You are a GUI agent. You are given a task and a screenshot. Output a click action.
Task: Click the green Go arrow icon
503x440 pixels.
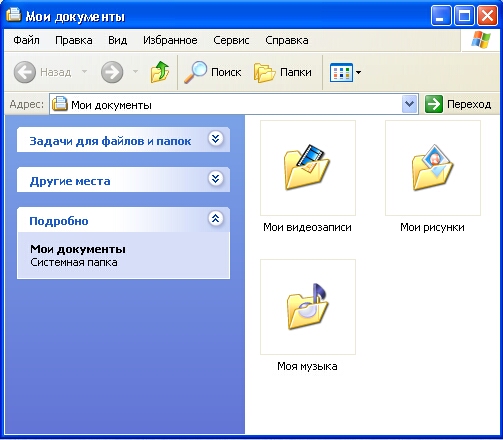click(434, 104)
